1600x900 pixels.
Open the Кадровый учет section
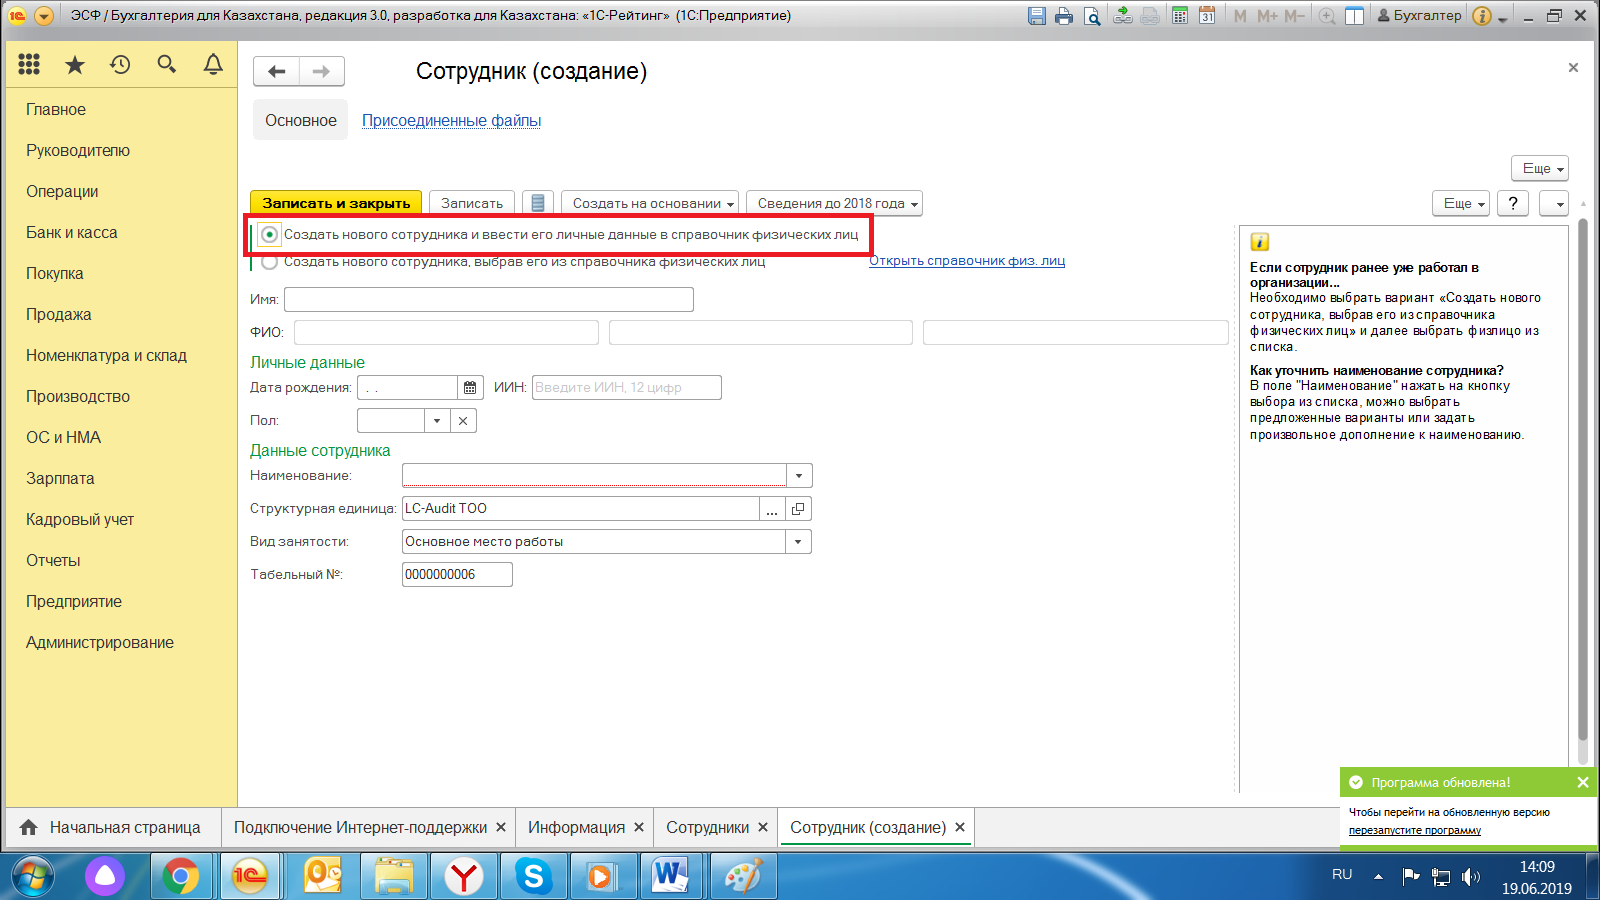tap(80, 520)
